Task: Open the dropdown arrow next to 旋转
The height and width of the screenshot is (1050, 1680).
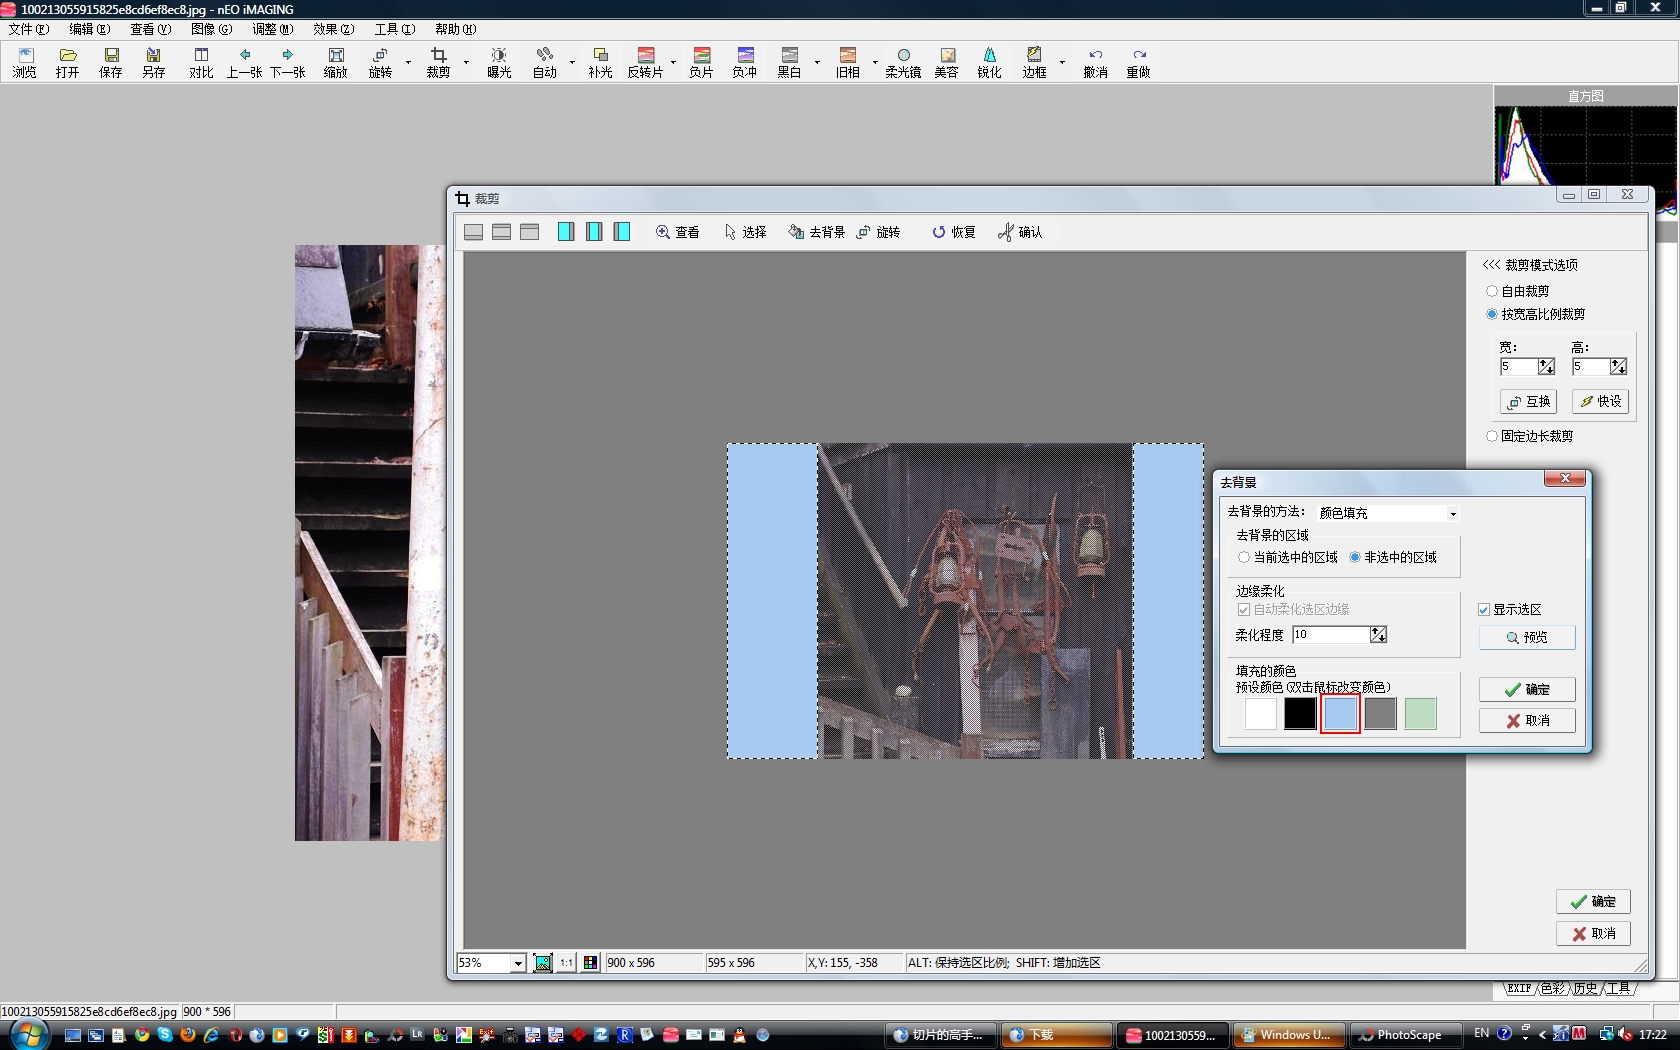Action: click(408, 62)
